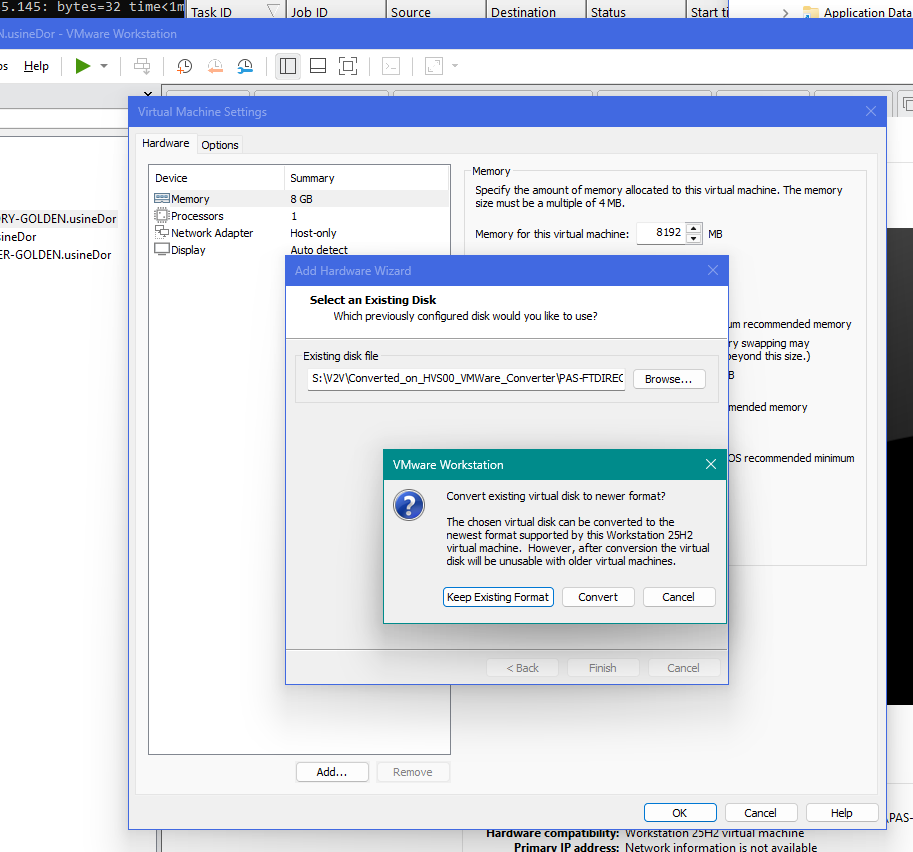The height and width of the screenshot is (852, 913).
Task: Click the Finish button in the wizard
Action: click(603, 668)
